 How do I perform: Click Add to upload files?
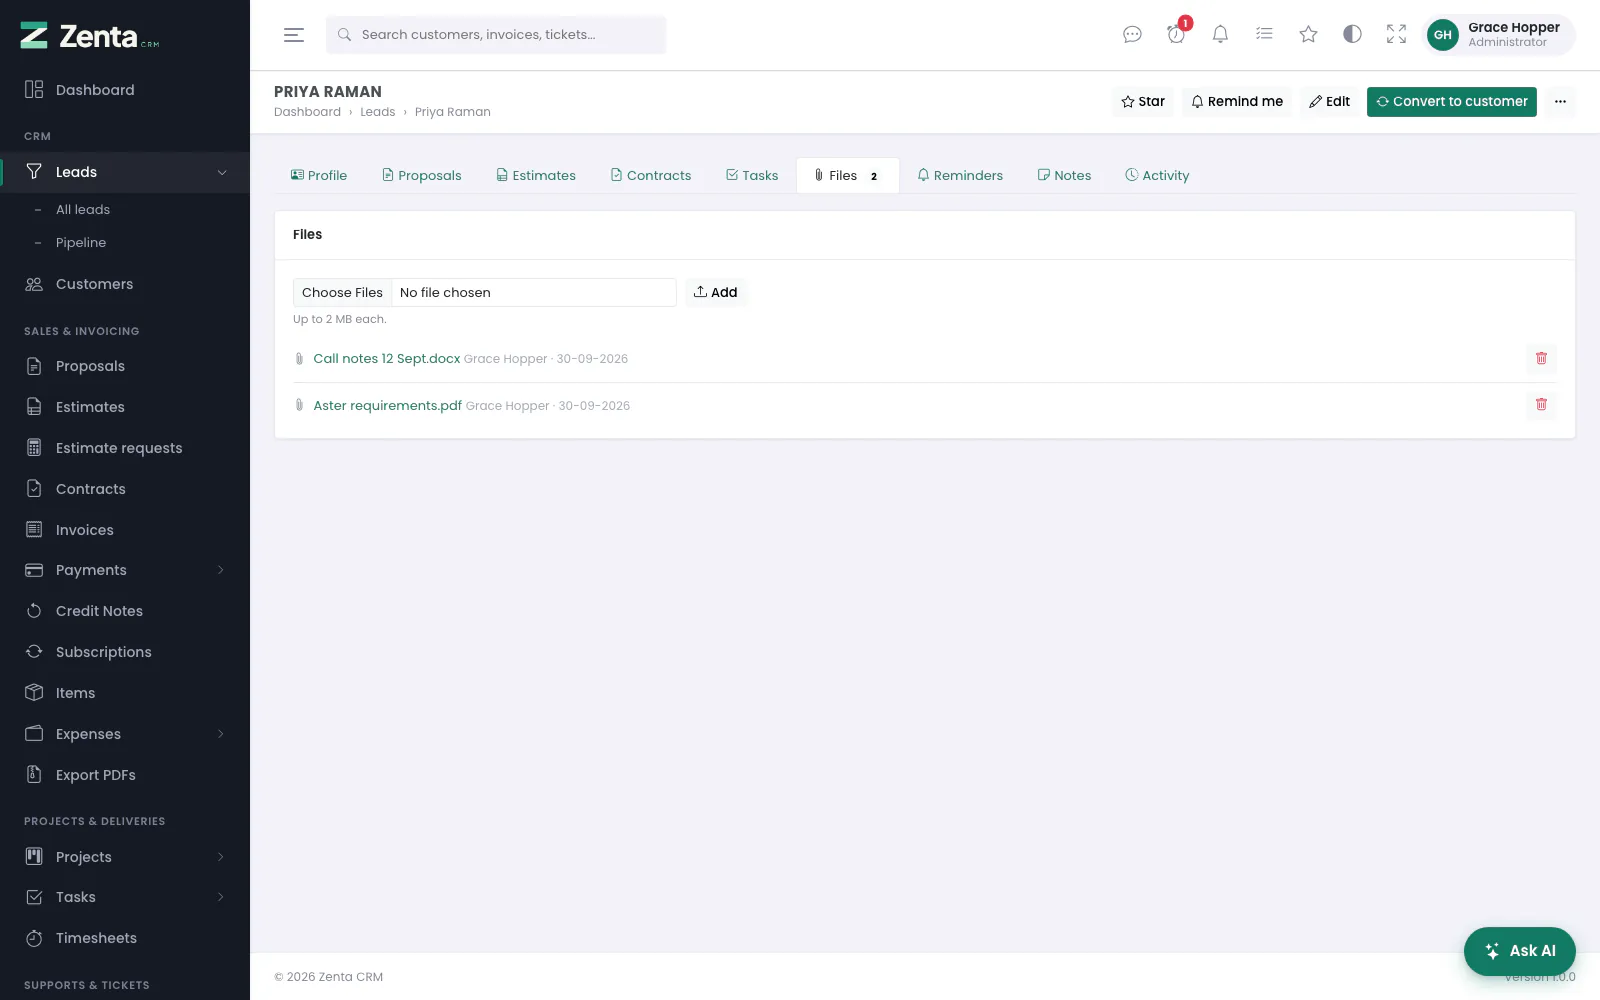tap(716, 292)
